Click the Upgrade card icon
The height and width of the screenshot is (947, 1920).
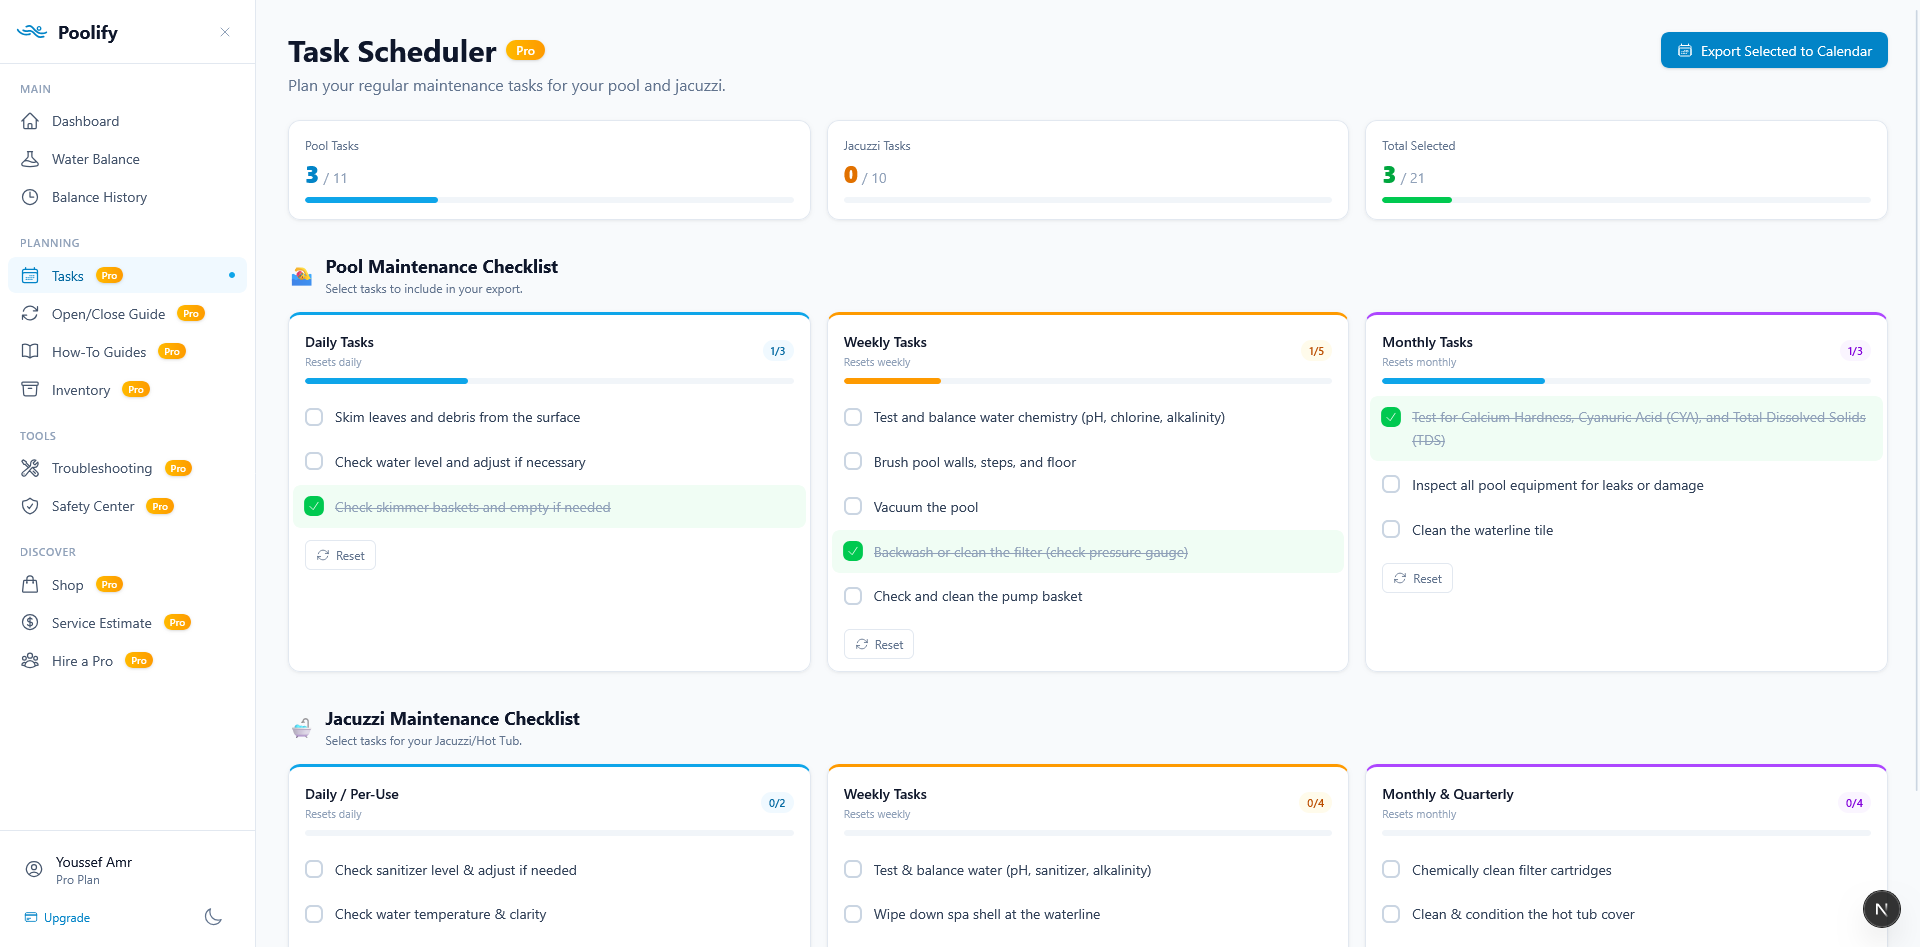click(x=31, y=917)
